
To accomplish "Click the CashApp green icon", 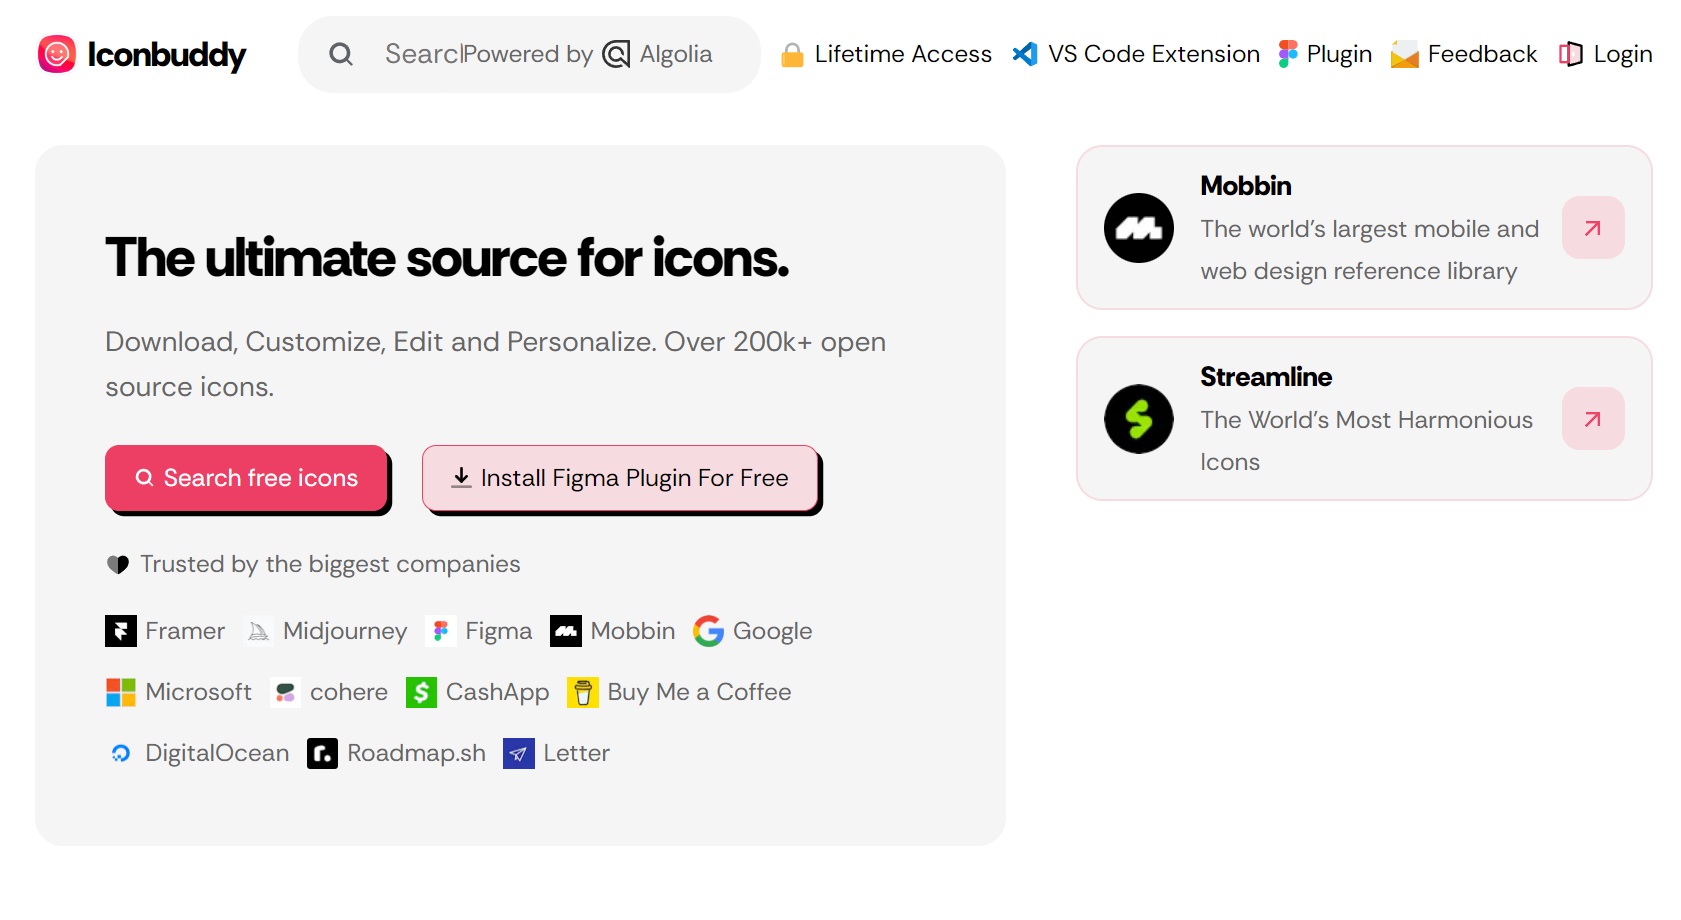I will [422, 692].
